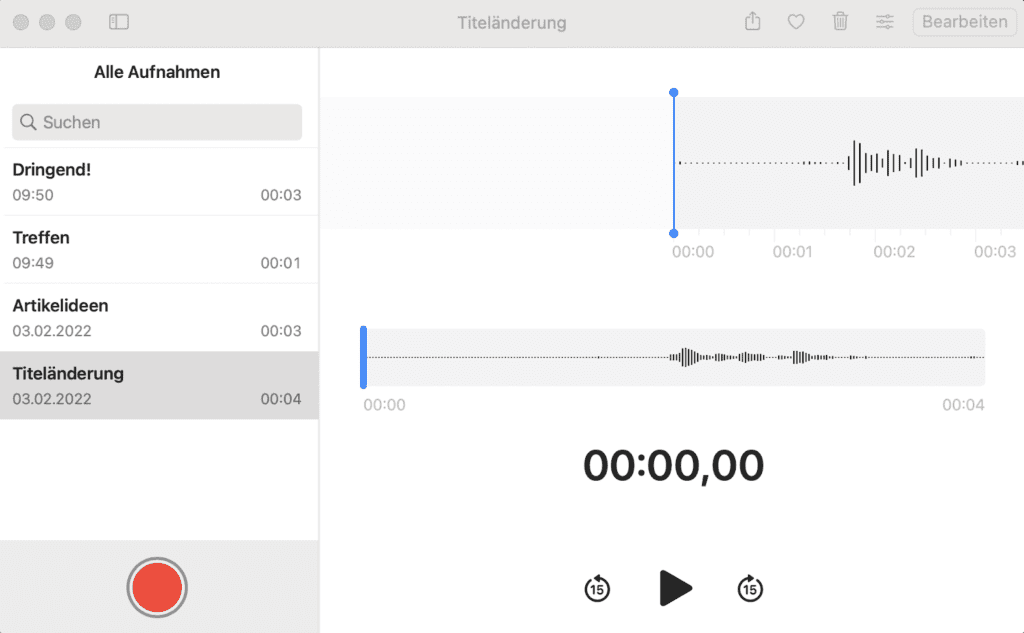The height and width of the screenshot is (633, 1024).
Task: Skip forward 15 seconds
Action: [x=750, y=589]
